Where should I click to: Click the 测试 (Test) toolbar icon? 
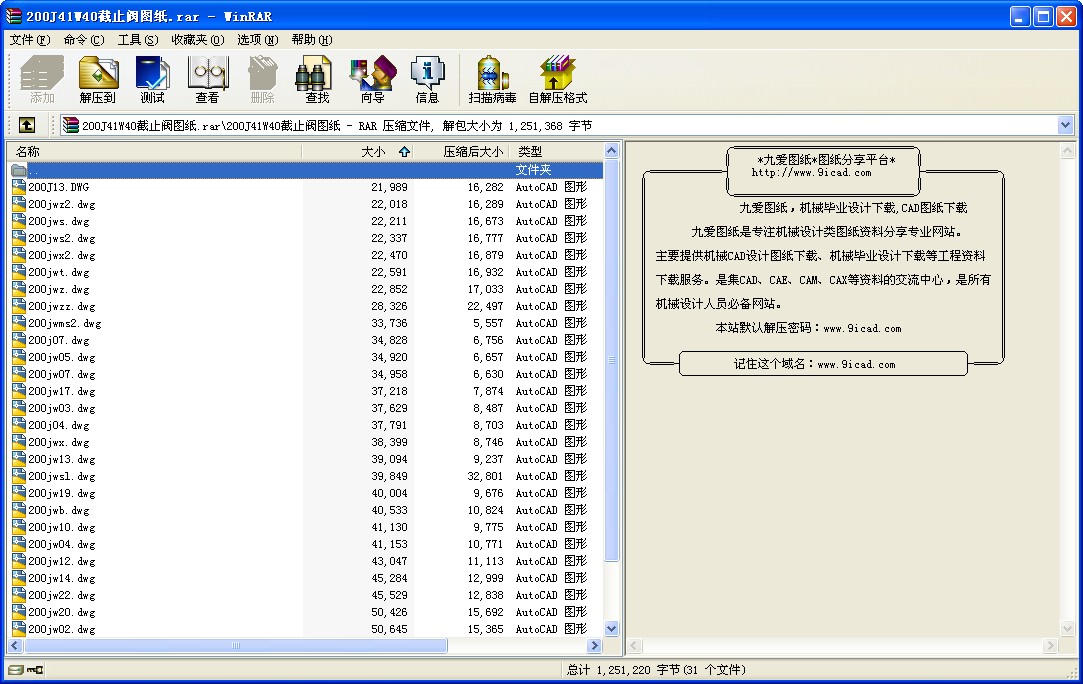pos(153,79)
